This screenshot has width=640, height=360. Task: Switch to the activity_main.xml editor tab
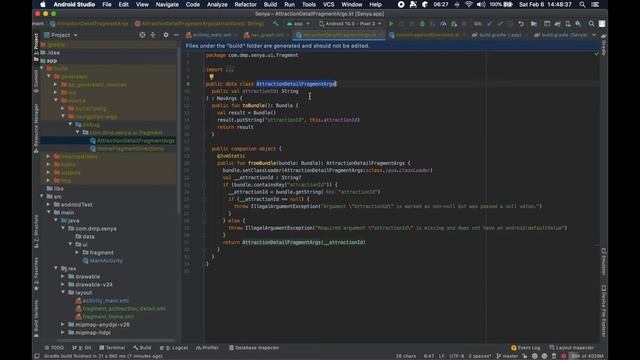(211, 35)
